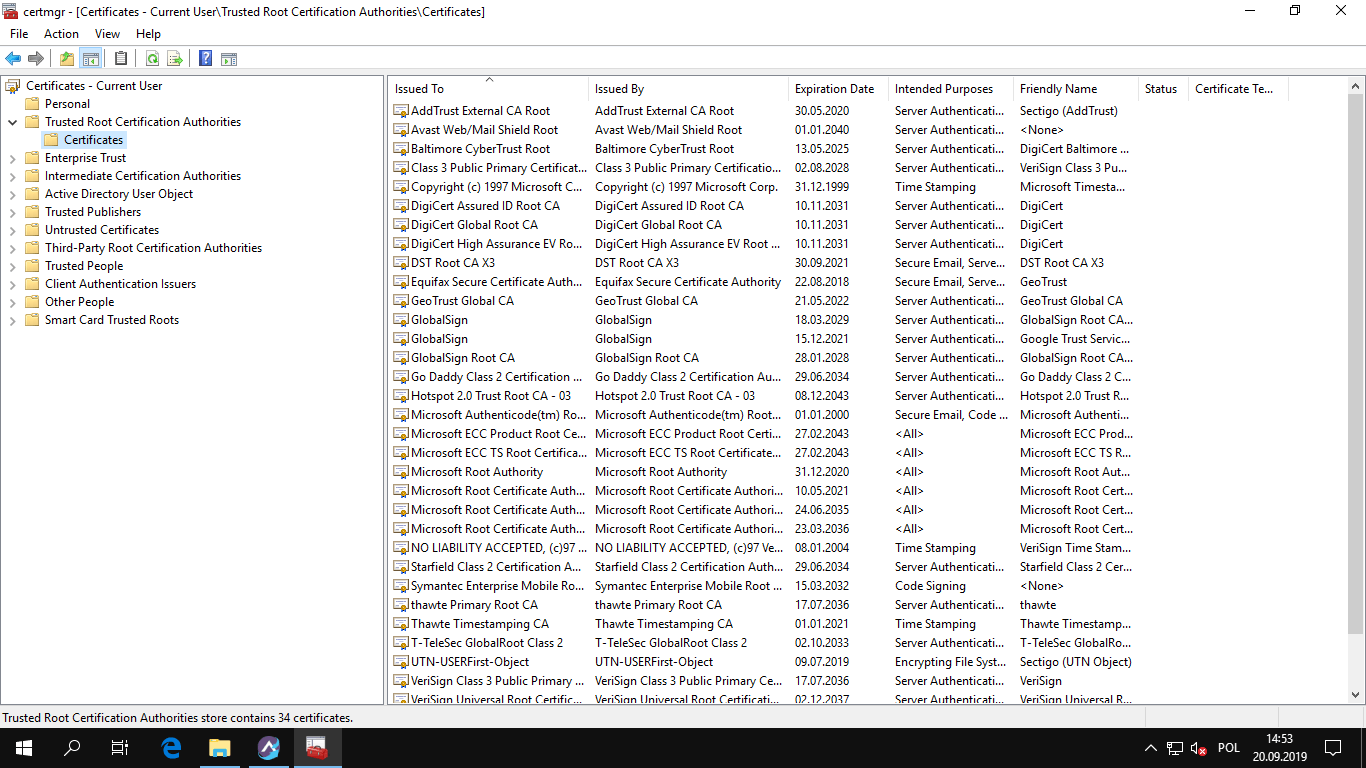Click the expiration date 30.05.2020
The width and height of the screenshot is (1366, 768).
[822, 111]
